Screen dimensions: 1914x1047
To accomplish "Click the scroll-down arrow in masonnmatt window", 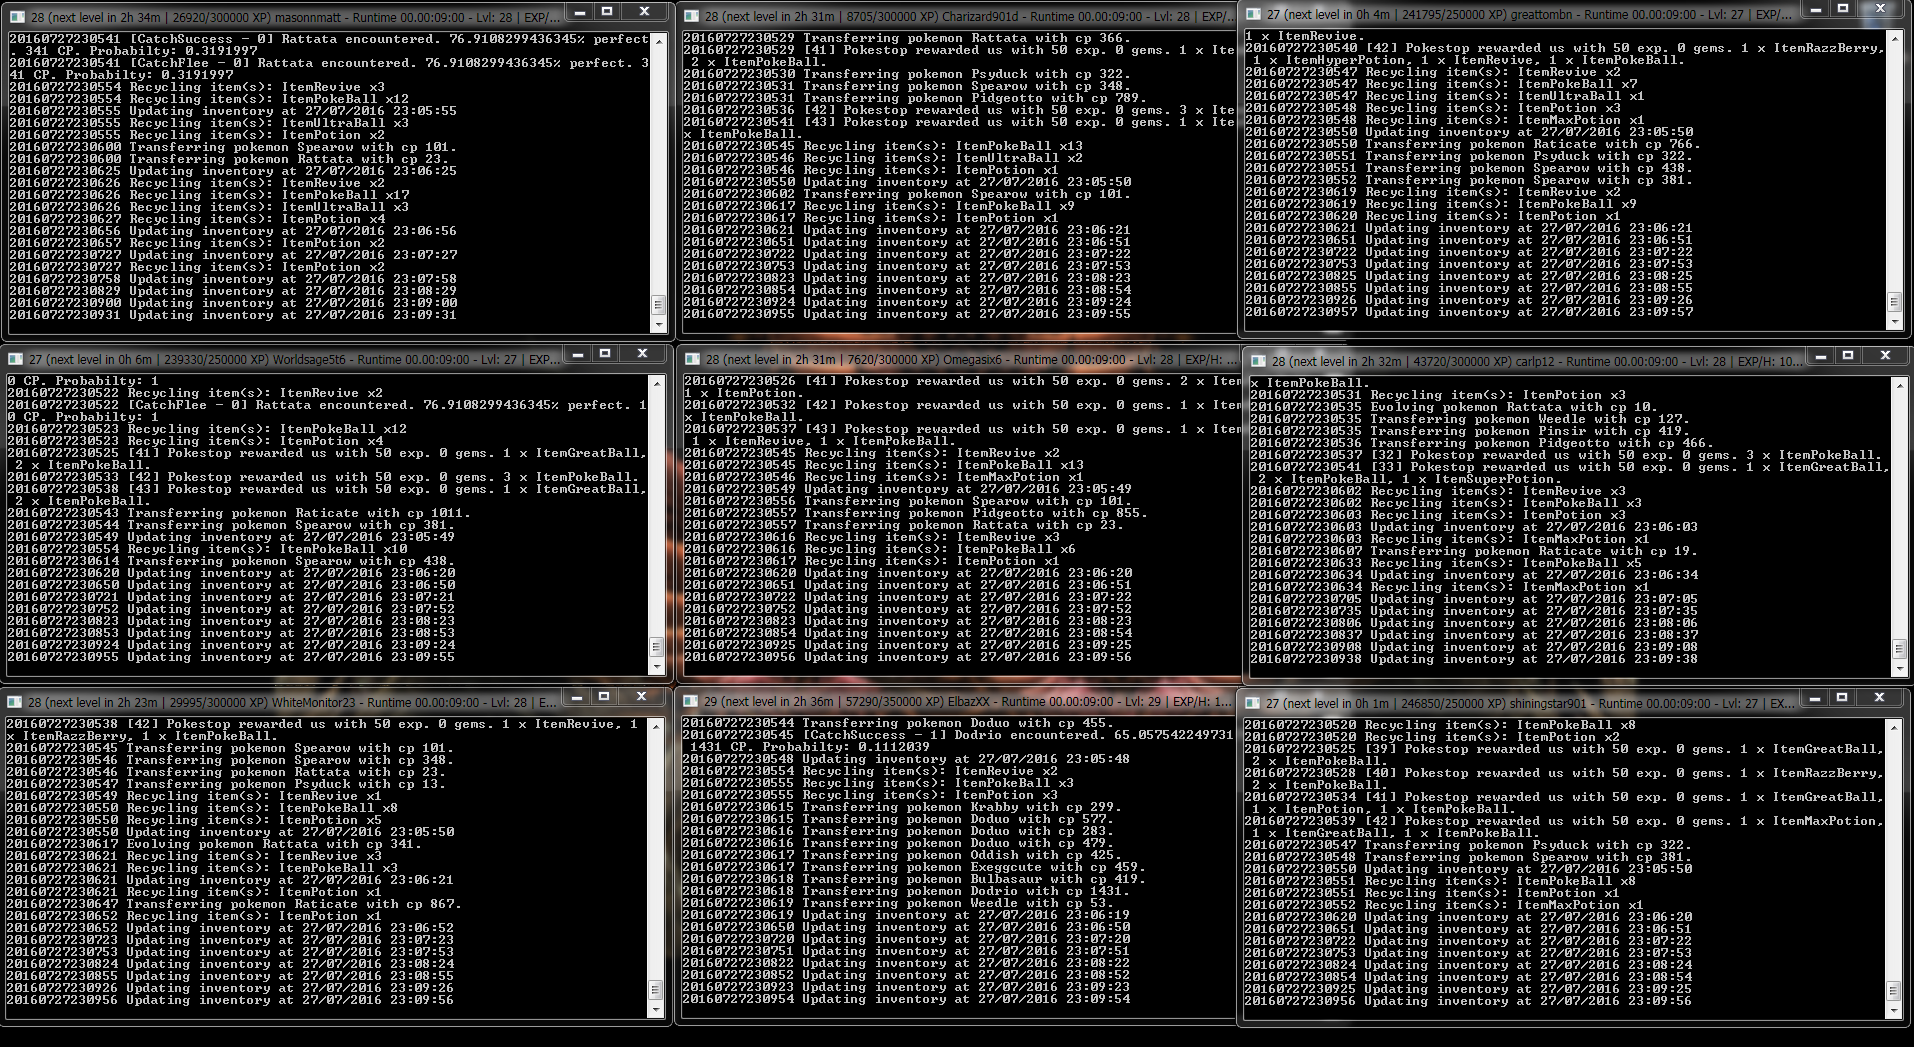I will (659, 324).
